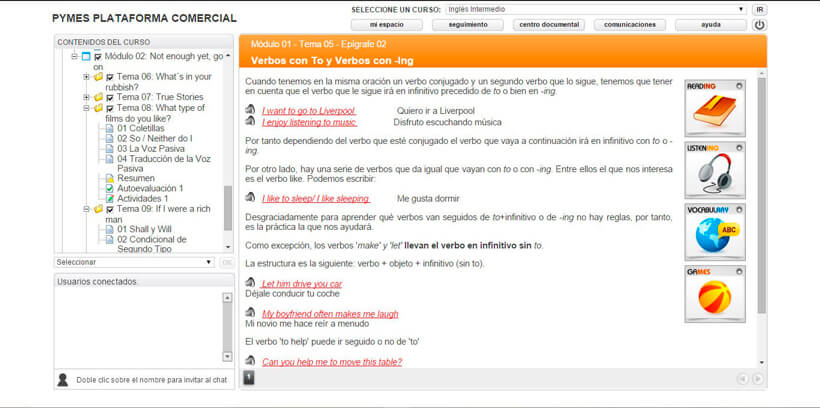Click the chat user silhouette icon
Image resolution: width=820 pixels, height=408 pixels.
pos(63,380)
